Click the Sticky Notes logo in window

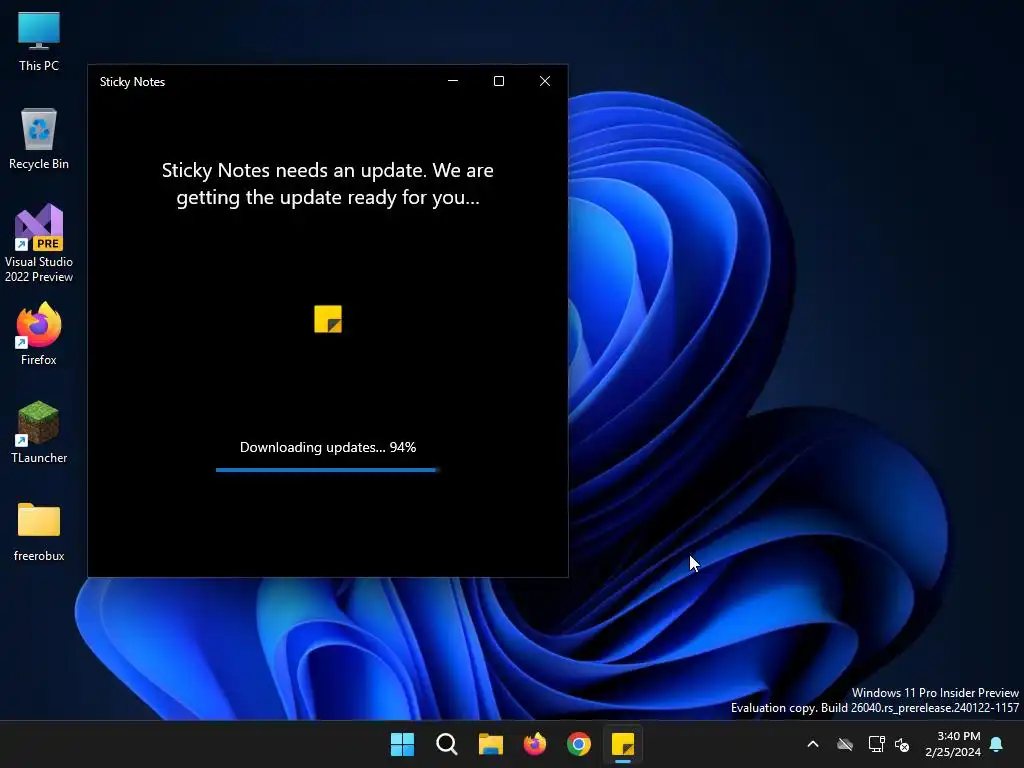328,319
